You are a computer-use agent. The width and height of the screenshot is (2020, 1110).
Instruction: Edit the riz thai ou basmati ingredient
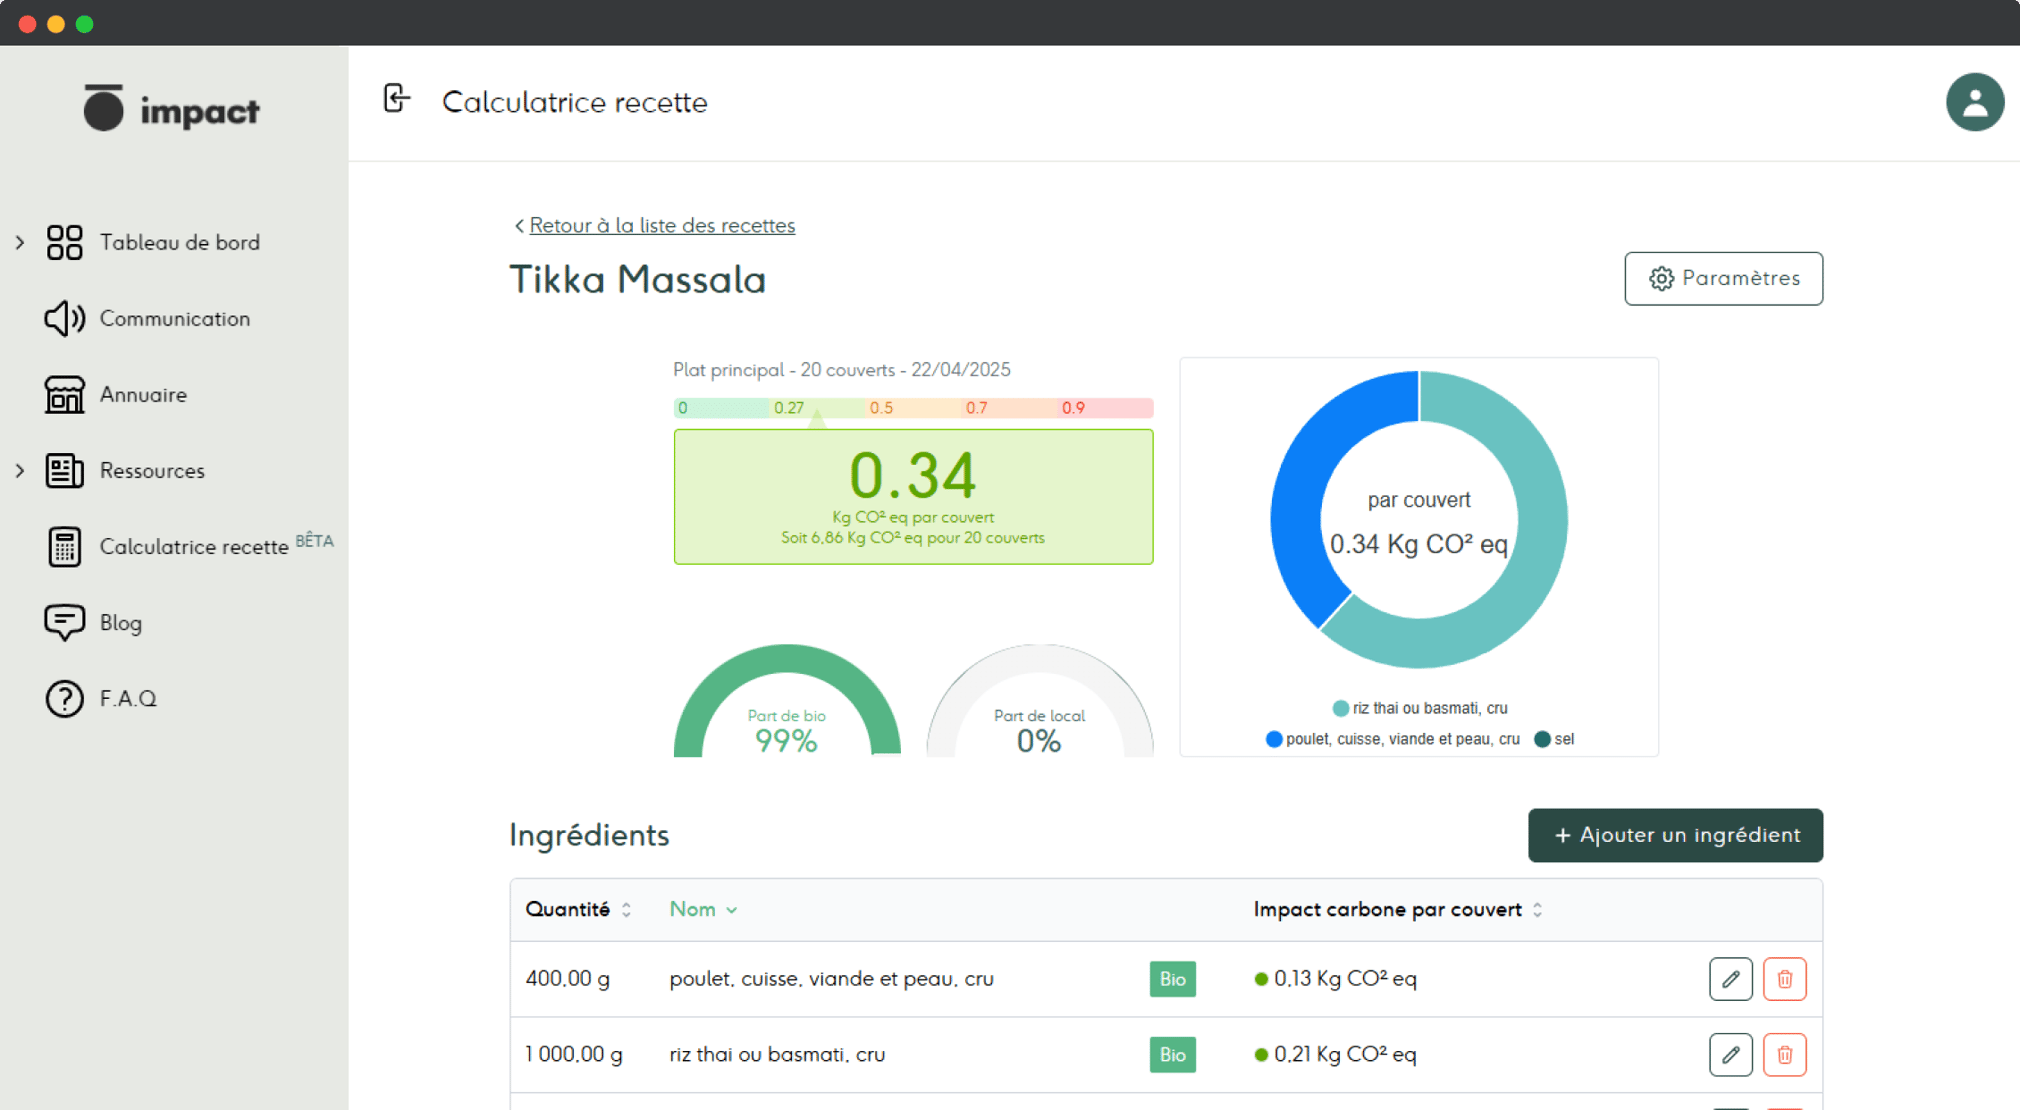coord(1730,1055)
